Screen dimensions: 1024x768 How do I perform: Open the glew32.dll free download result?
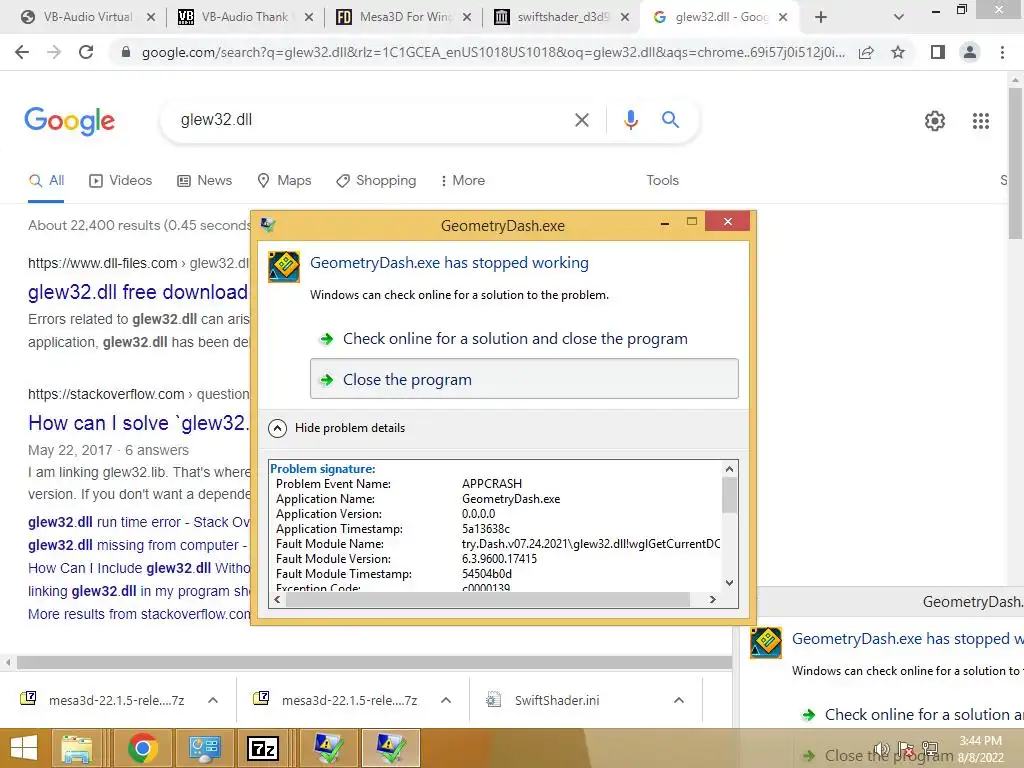[138, 292]
